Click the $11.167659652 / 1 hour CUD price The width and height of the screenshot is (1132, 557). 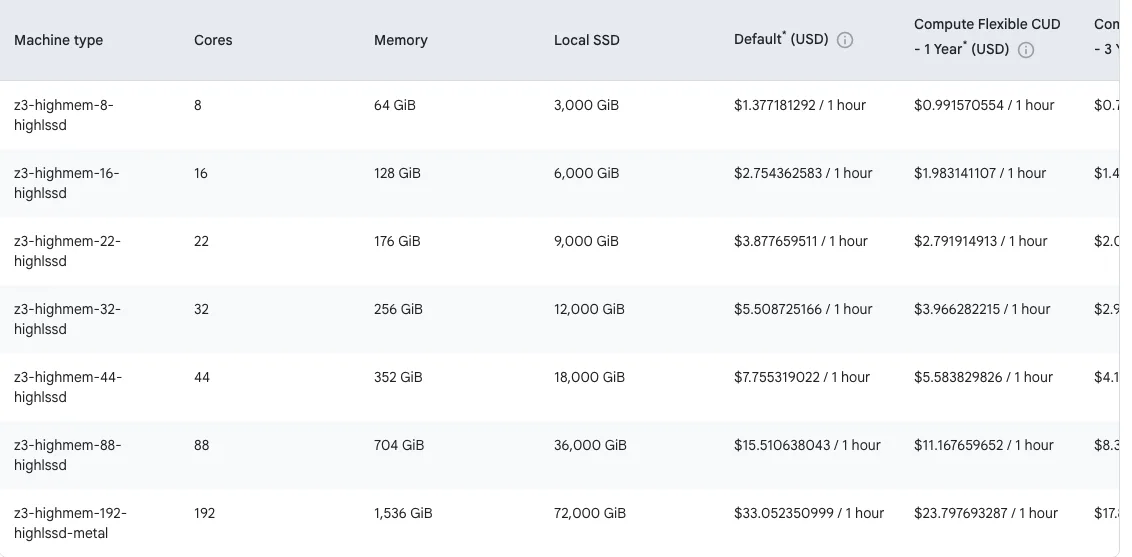coord(984,444)
